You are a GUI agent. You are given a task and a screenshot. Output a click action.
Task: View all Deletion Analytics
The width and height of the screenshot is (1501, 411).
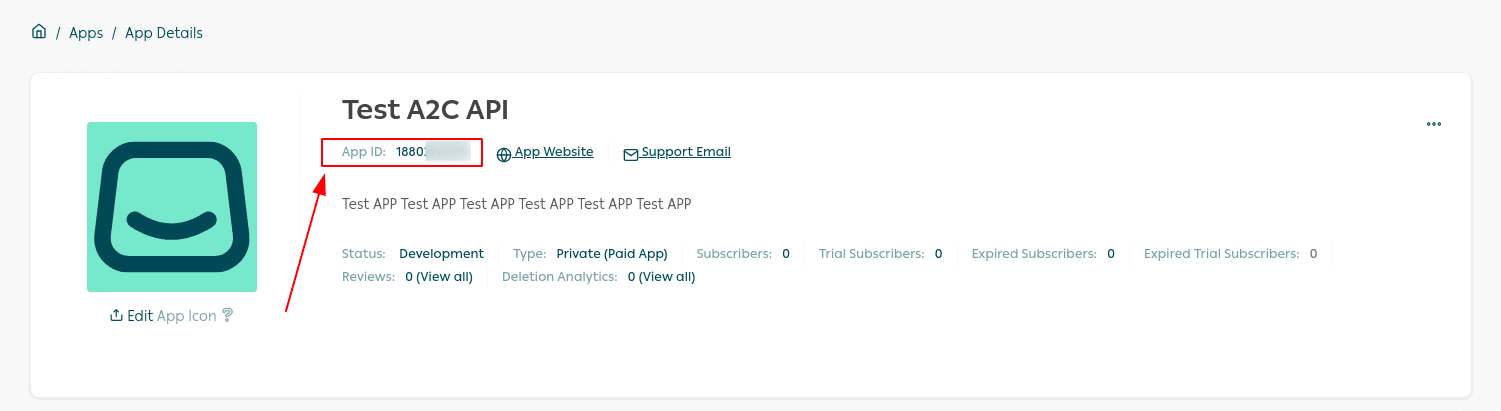(661, 277)
